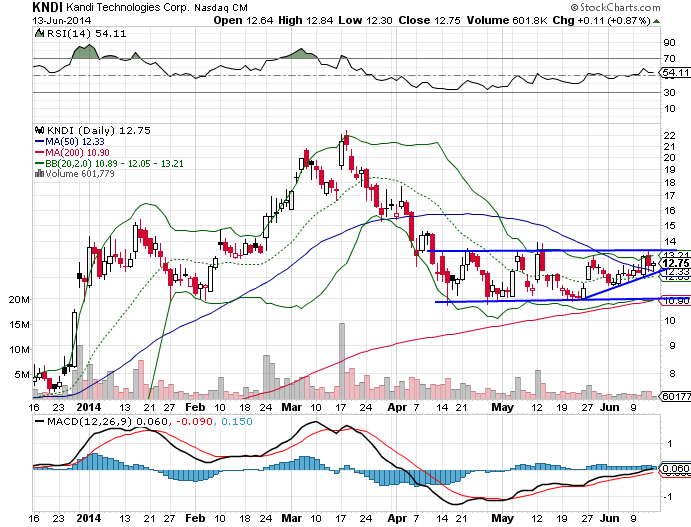Click the volume bars icon in legend
691x527 pixels.
[39, 174]
